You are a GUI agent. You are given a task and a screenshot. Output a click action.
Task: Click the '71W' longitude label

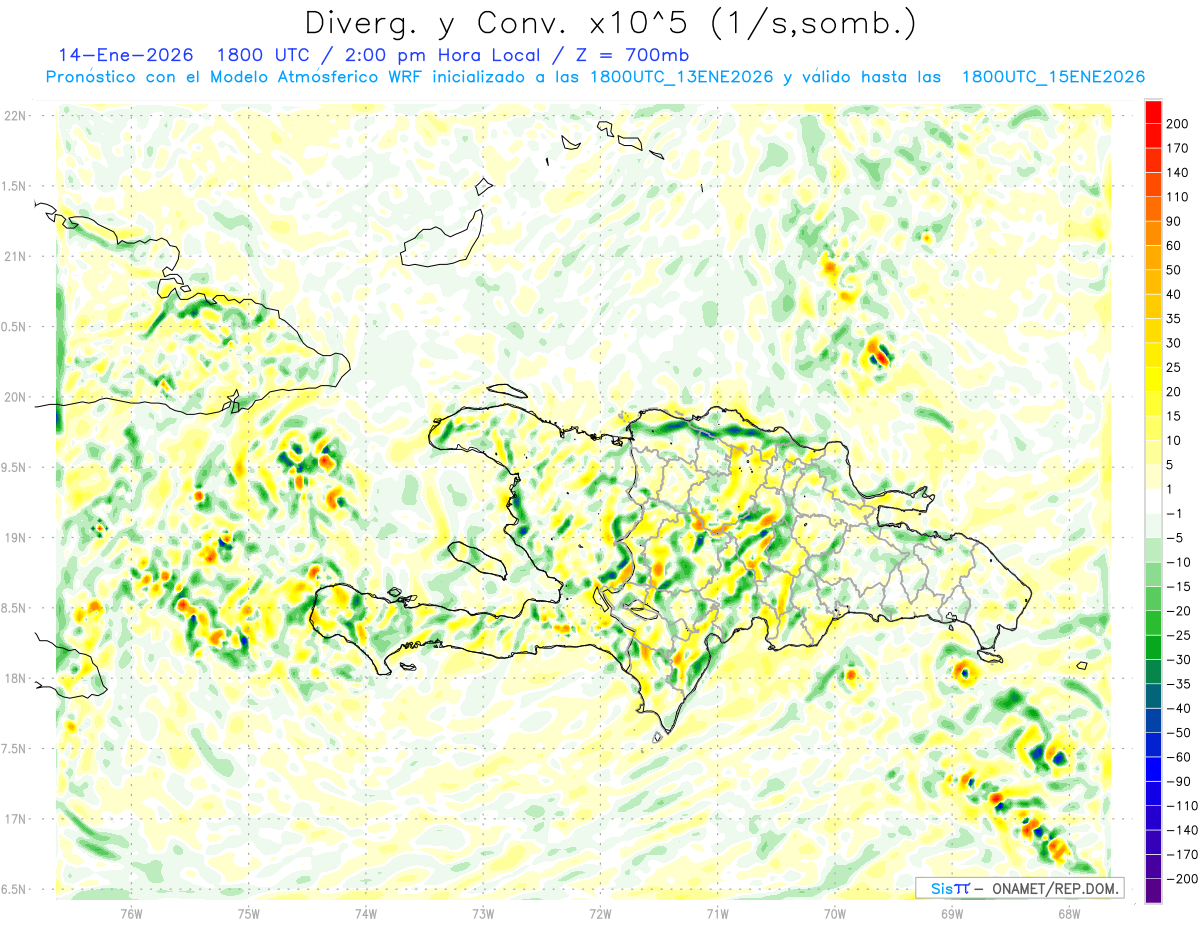pyautogui.click(x=717, y=912)
